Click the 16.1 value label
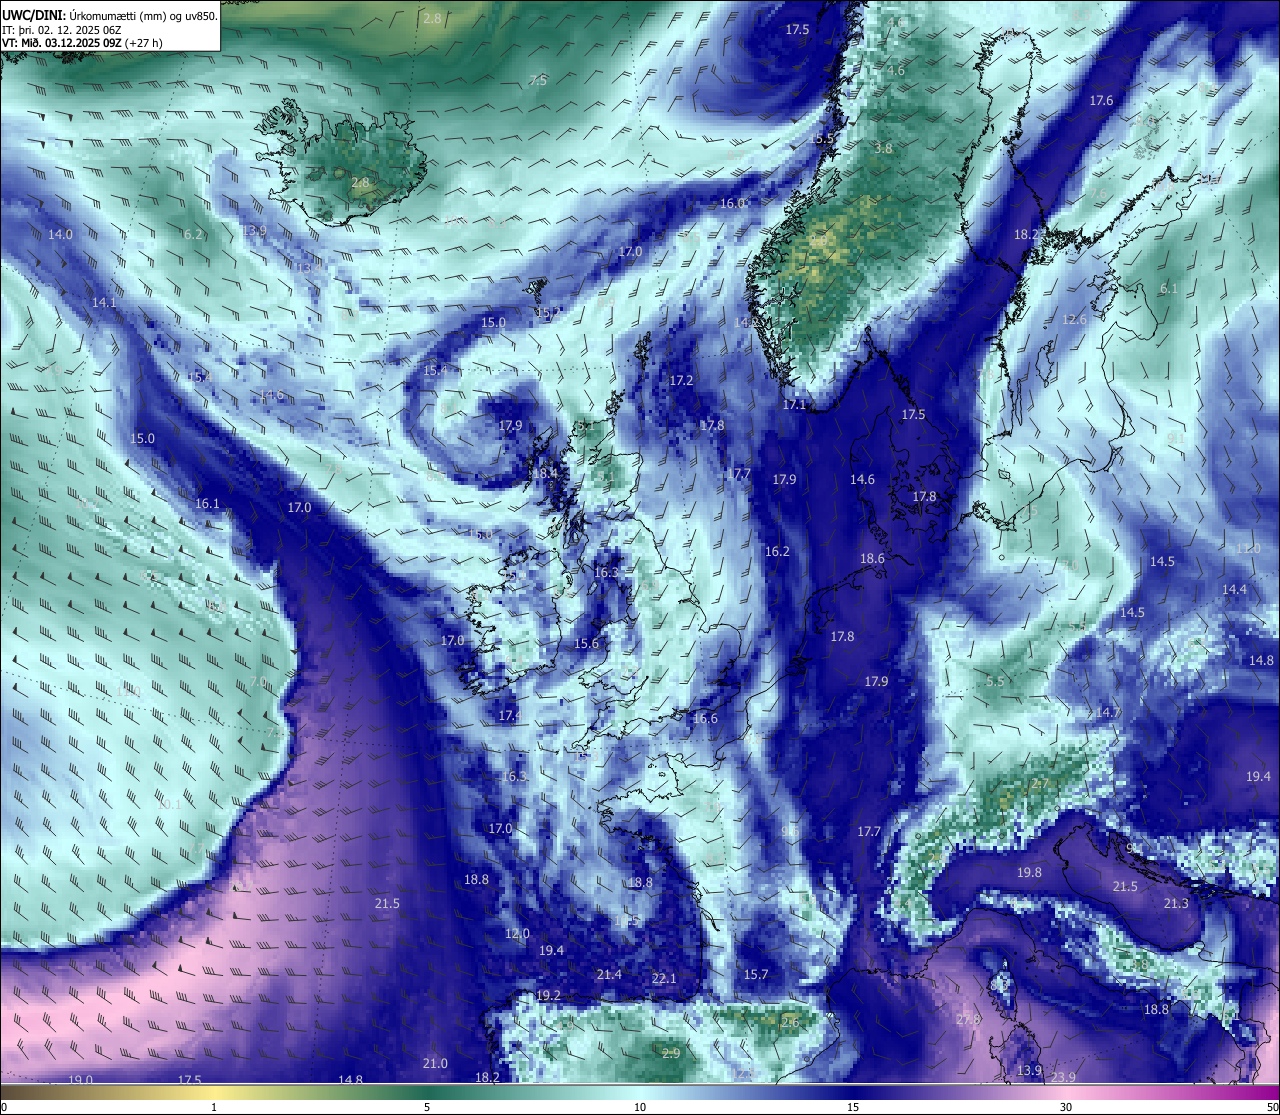 207,504
